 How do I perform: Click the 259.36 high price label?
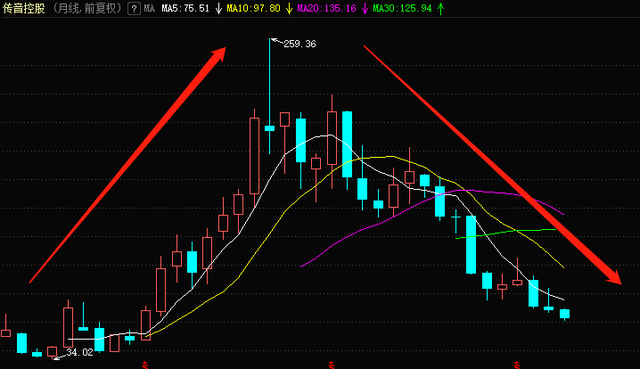300,44
